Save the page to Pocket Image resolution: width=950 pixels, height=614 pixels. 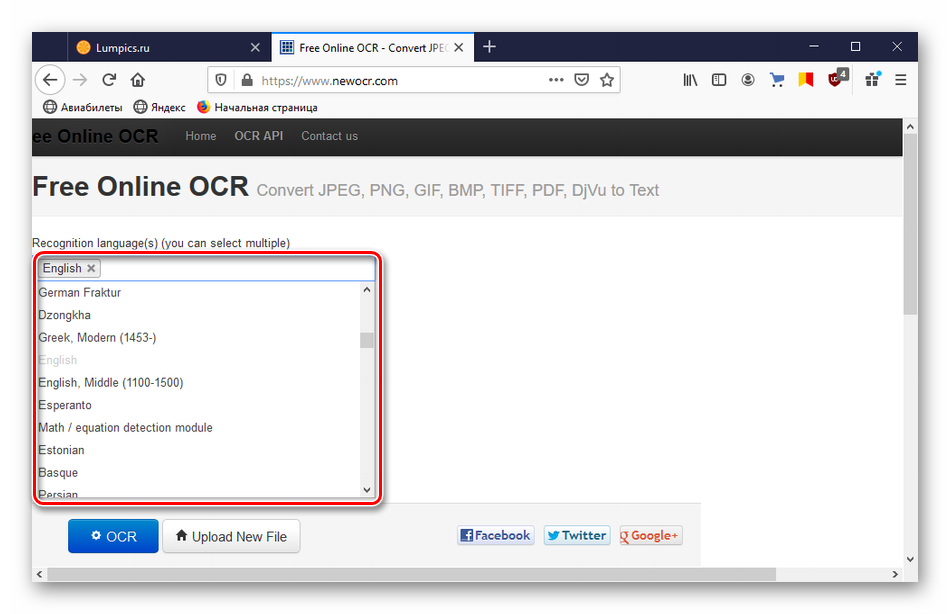pyautogui.click(x=582, y=80)
